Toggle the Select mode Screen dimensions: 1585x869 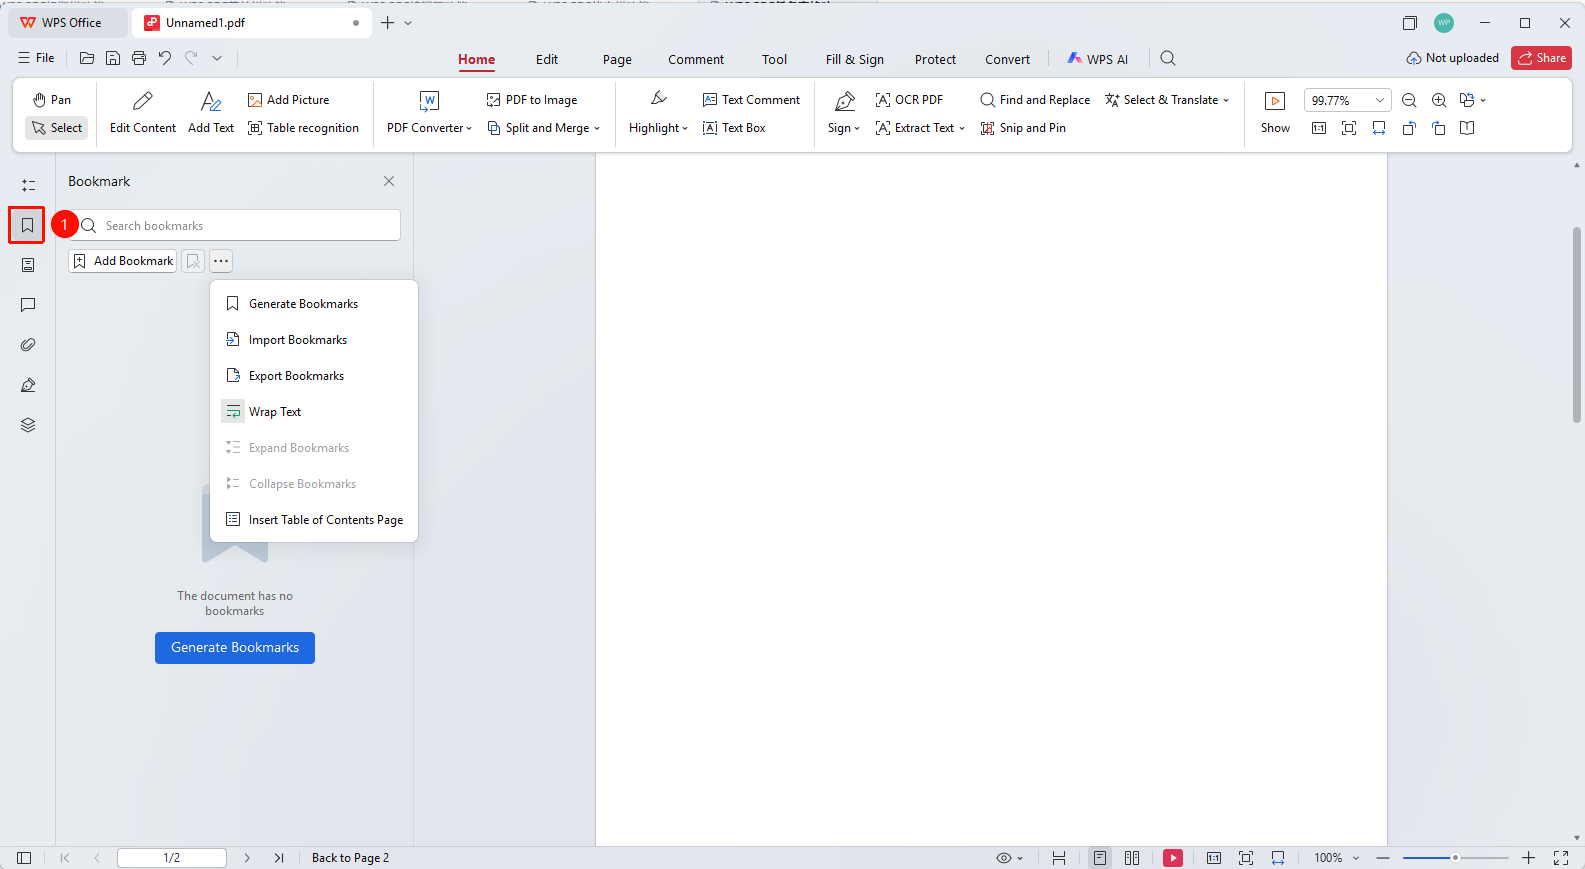pos(57,128)
